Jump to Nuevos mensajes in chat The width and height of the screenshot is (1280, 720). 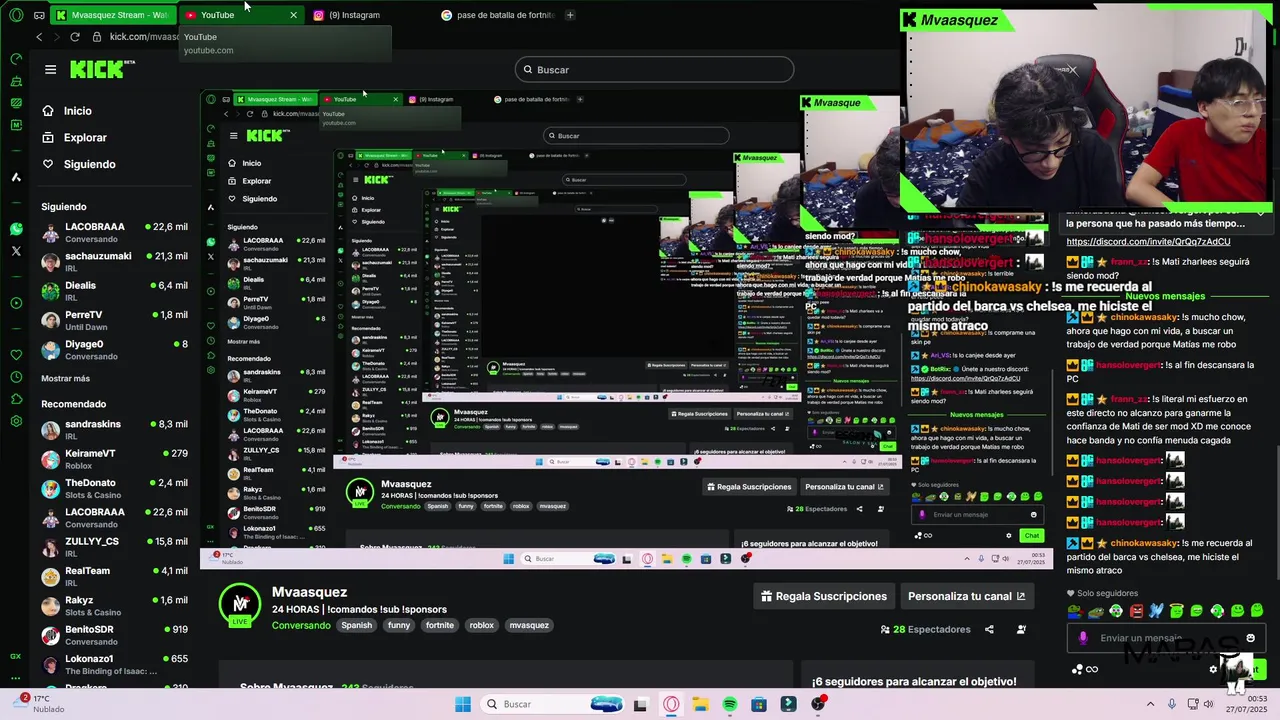(1165, 296)
